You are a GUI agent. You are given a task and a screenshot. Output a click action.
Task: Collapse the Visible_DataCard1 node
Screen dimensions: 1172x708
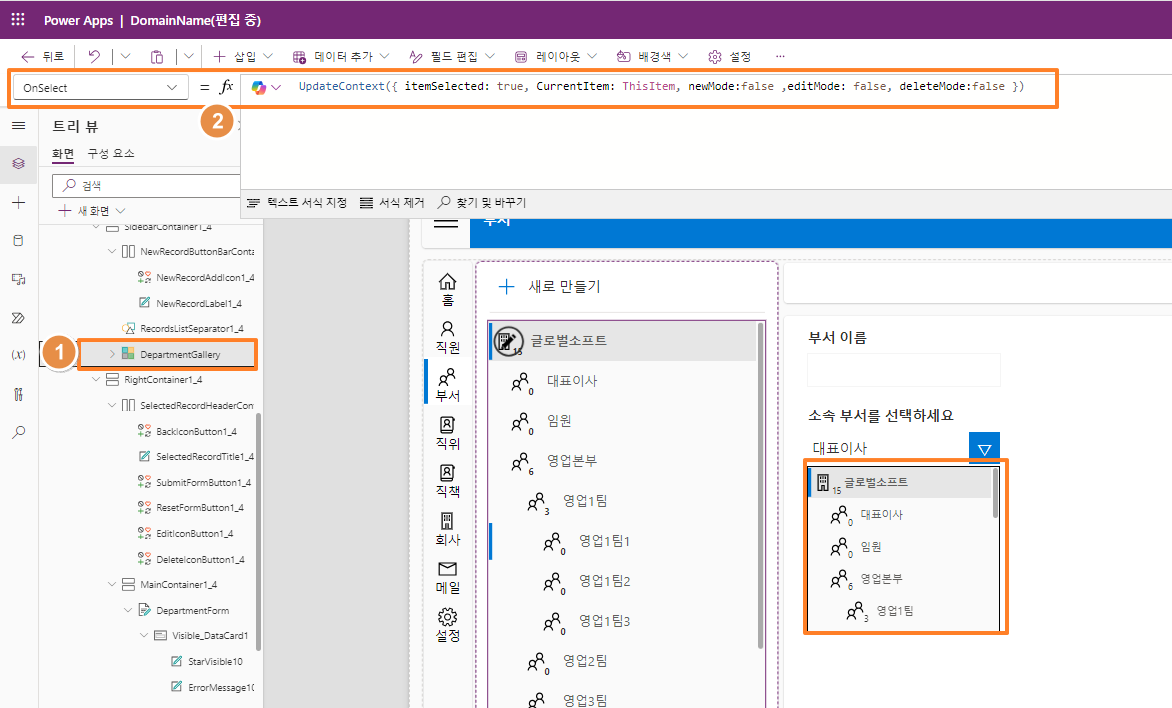click(144, 635)
